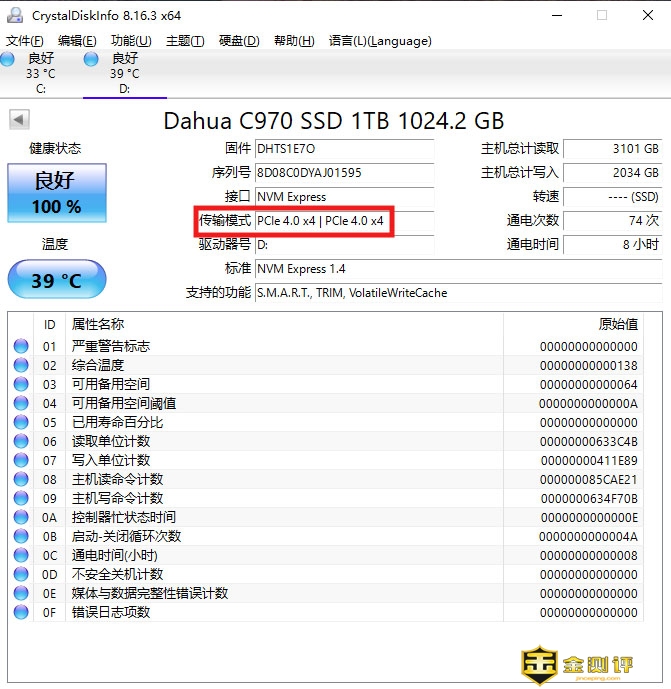Click status orb for attribute 0C 通电时间

coord(21,555)
